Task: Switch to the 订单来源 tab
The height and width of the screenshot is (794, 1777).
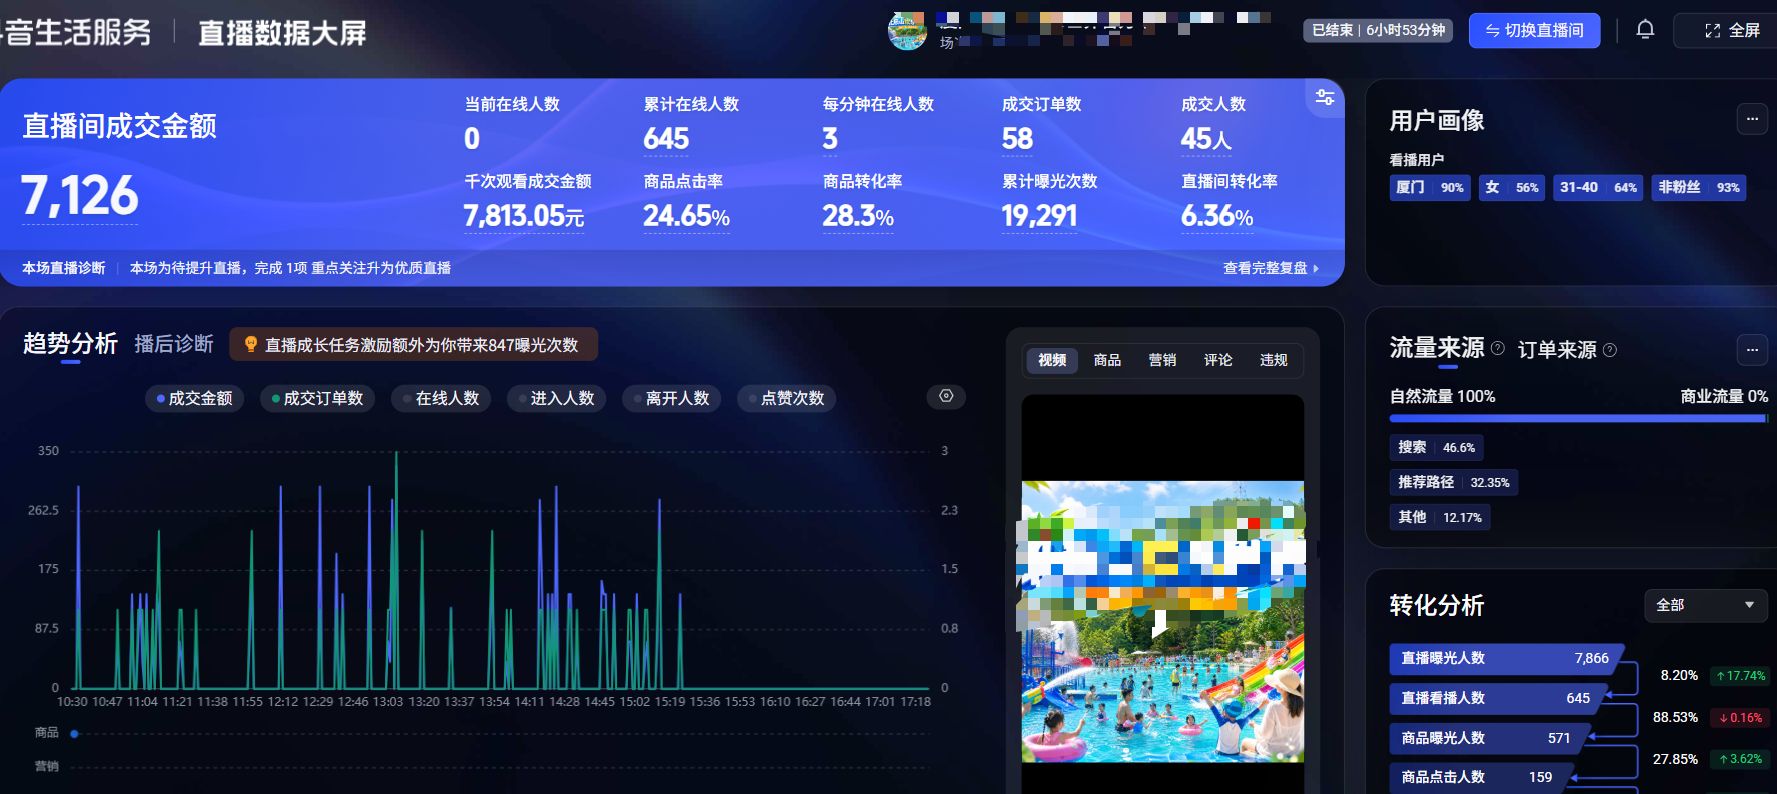Action: click(x=1557, y=350)
